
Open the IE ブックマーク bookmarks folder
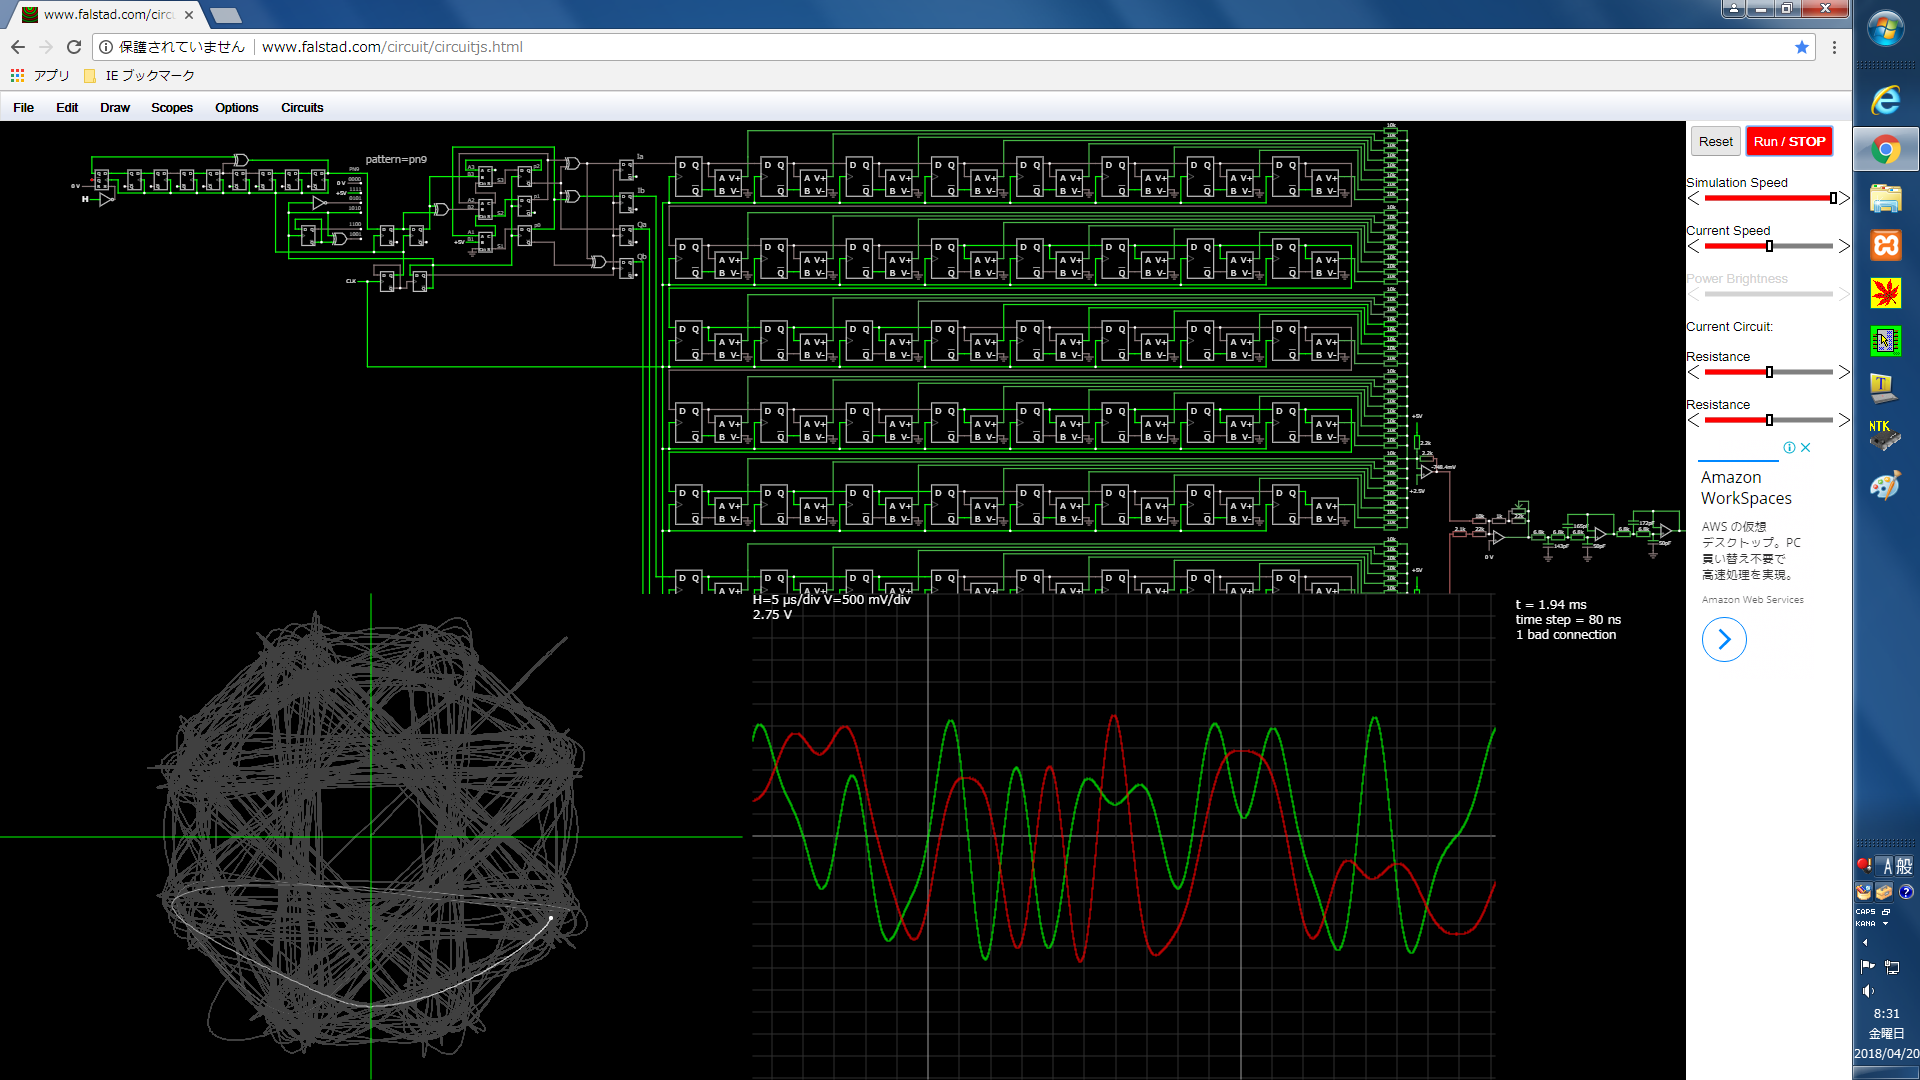pos(139,76)
